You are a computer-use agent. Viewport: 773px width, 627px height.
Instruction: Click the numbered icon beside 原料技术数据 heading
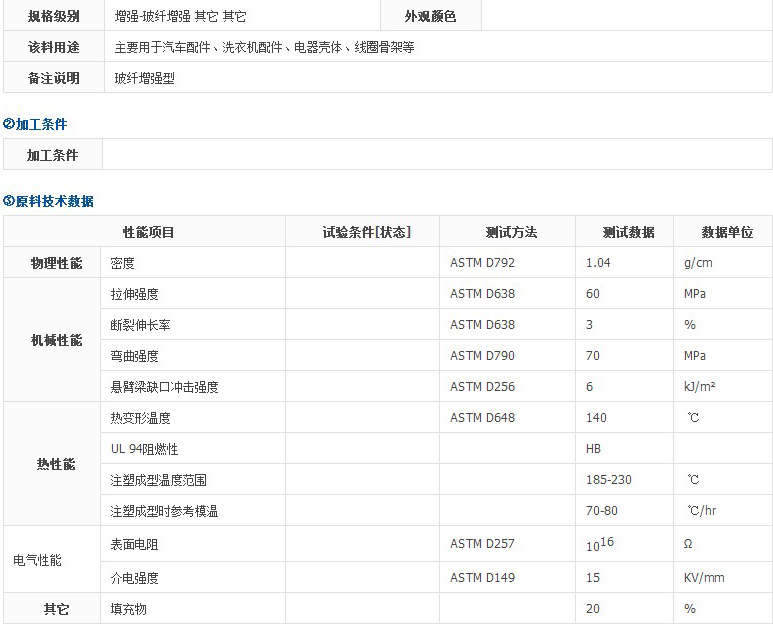pyautogui.click(x=9, y=201)
